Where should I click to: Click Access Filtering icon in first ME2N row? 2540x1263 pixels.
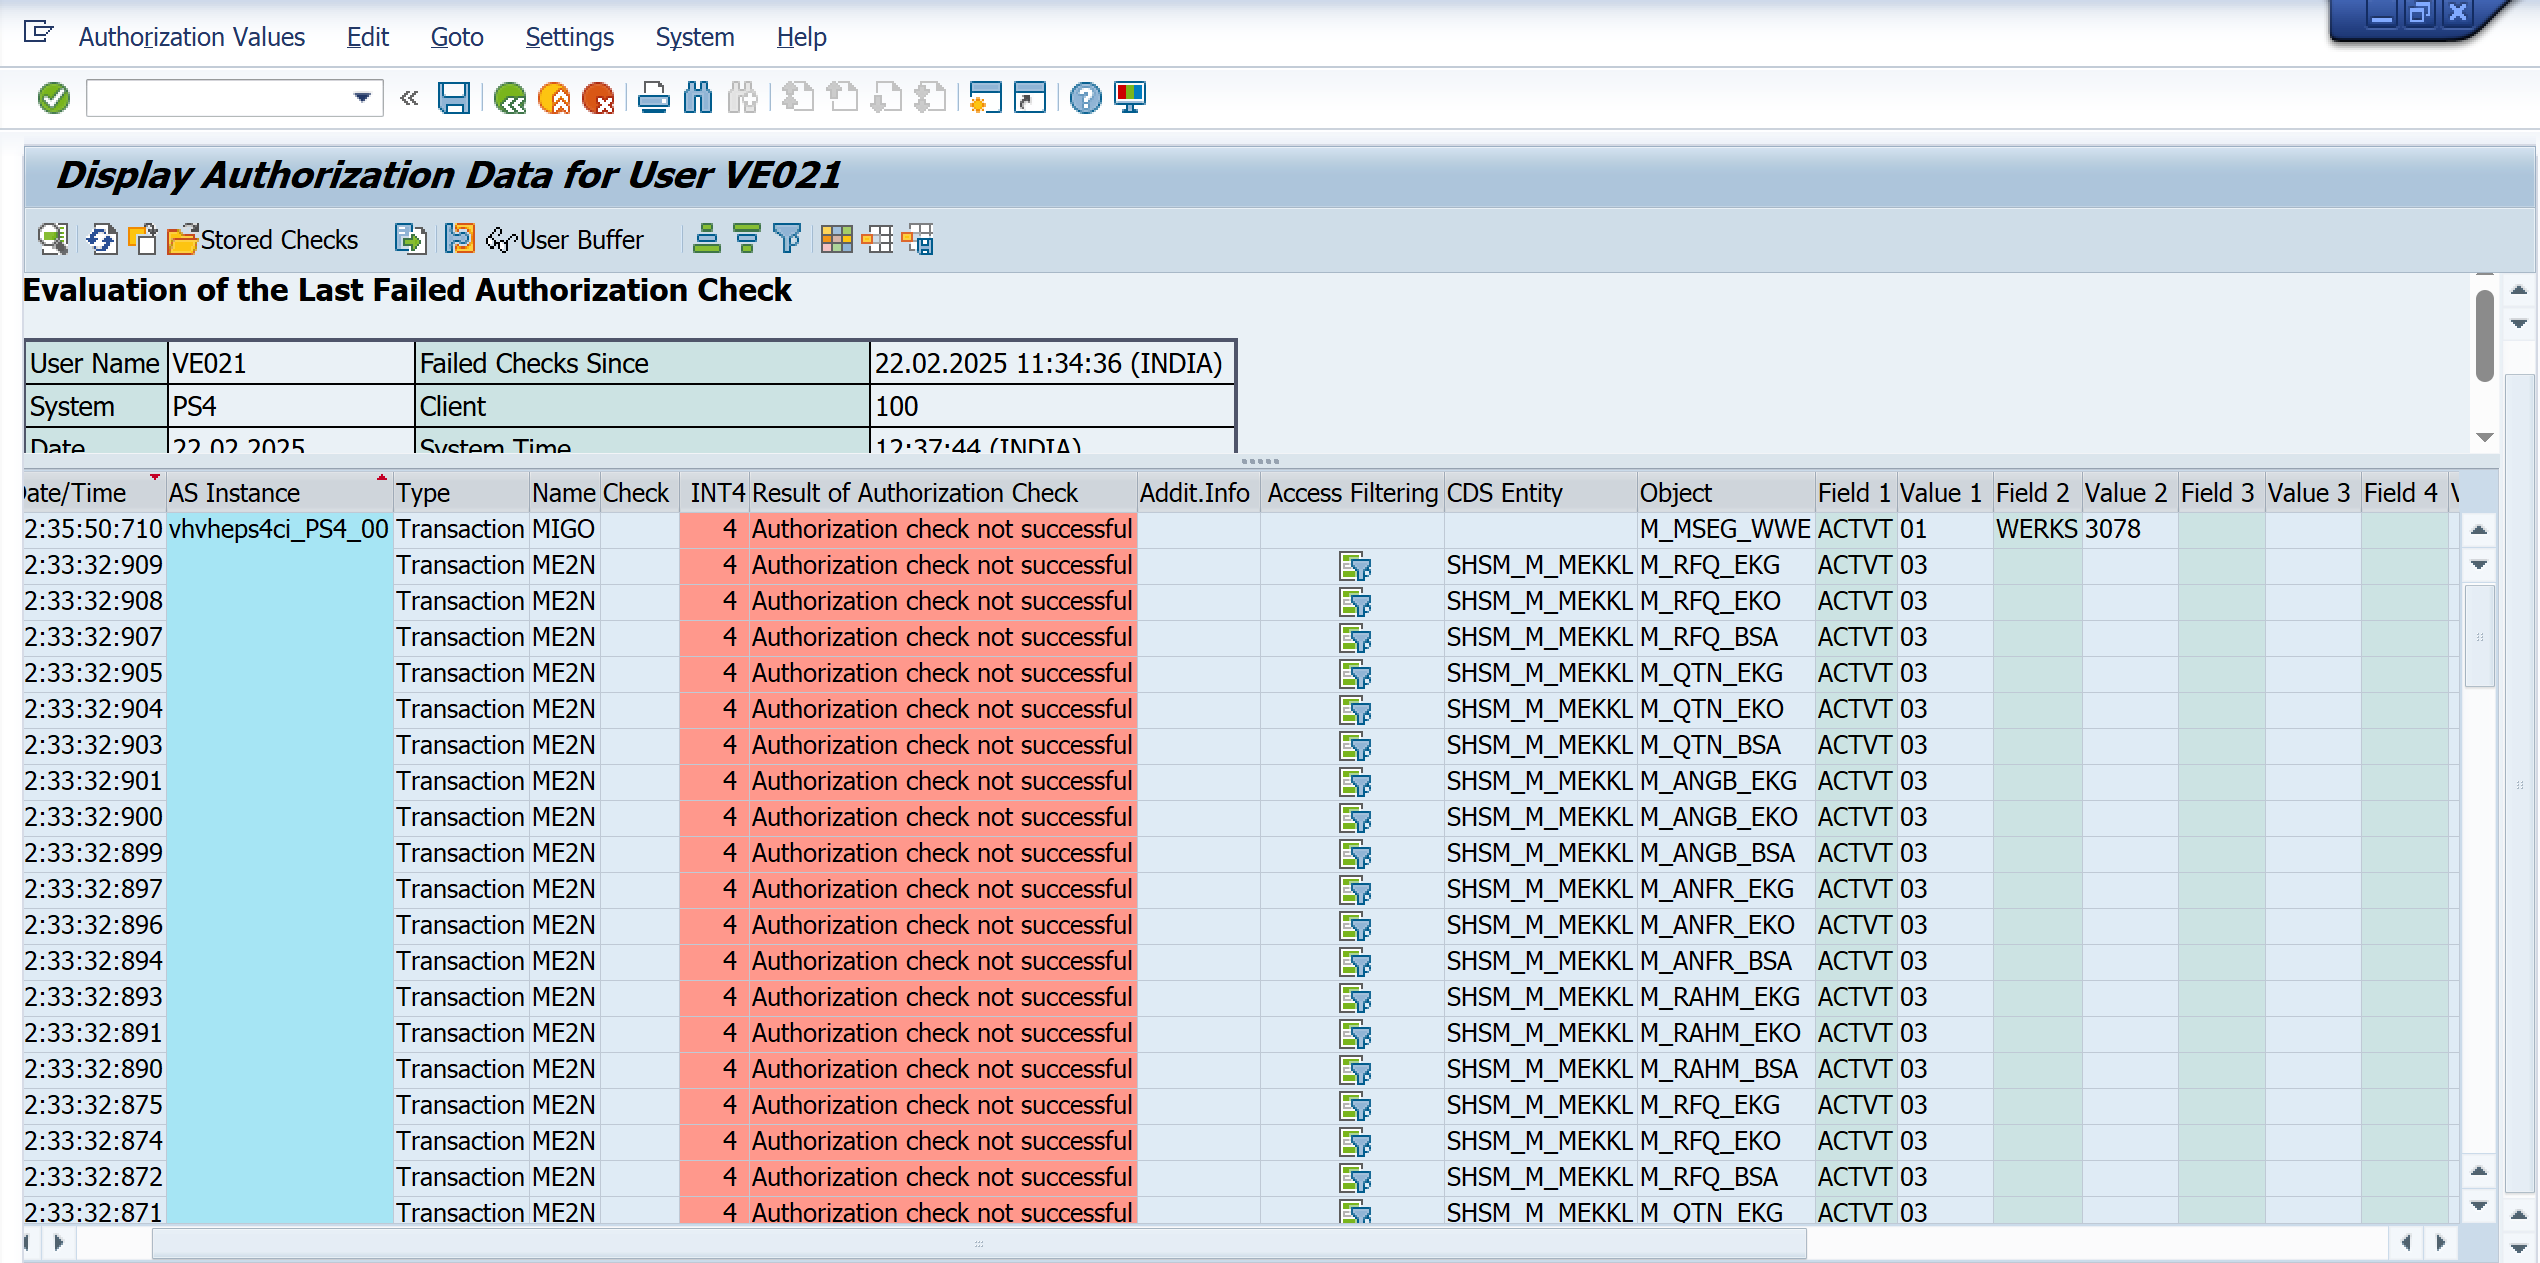pyautogui.click(x=1355, y=567)
